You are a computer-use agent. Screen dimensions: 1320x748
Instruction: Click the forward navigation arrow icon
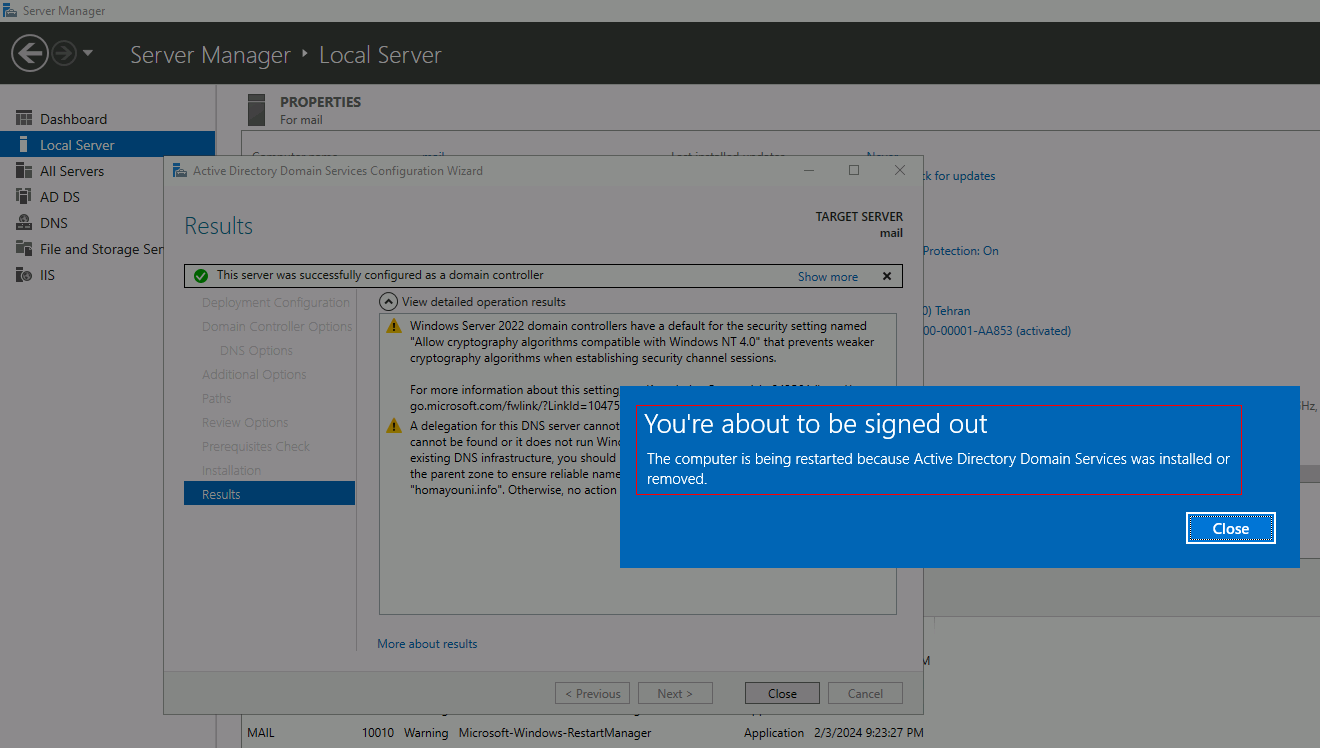[x=64, y=53]
